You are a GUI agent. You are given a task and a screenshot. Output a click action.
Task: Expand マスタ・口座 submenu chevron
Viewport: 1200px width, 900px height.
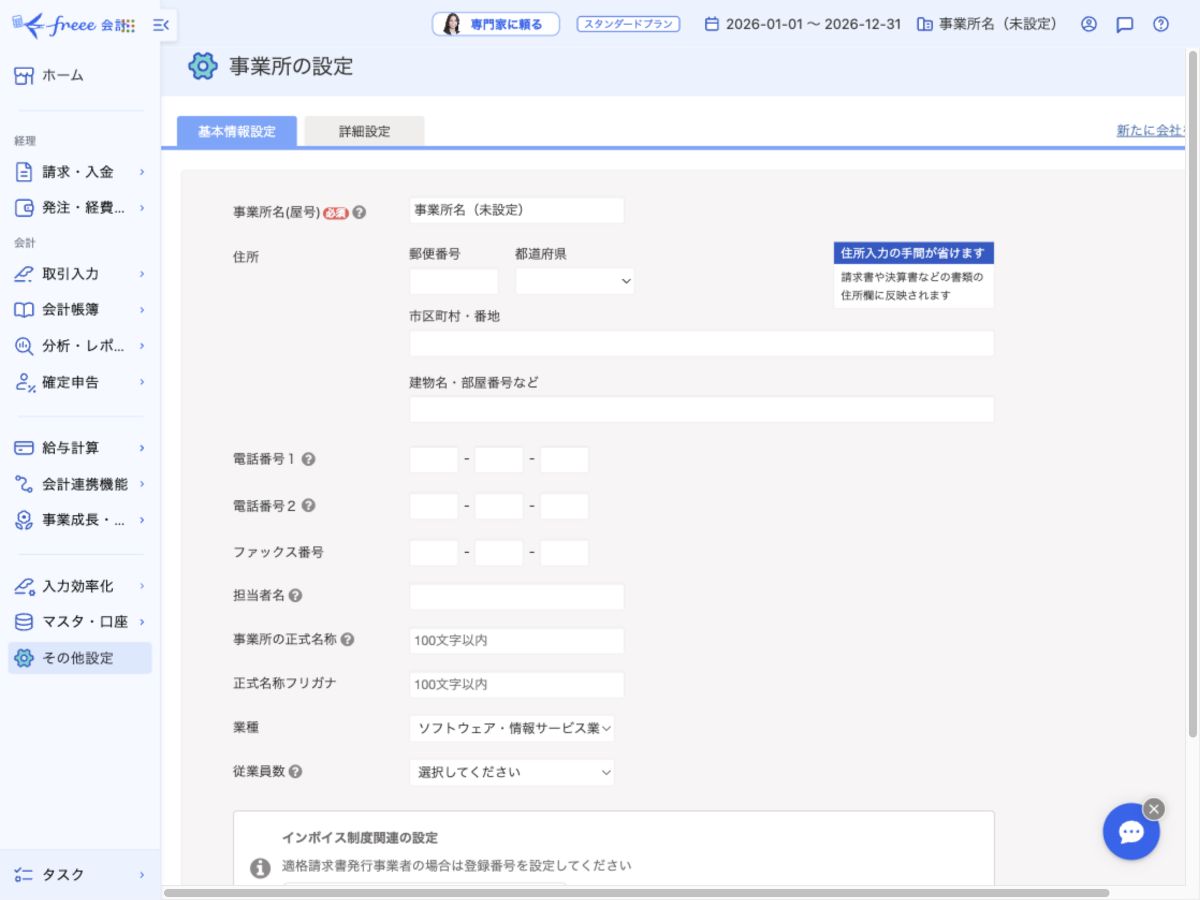click(x=141, y=622)
